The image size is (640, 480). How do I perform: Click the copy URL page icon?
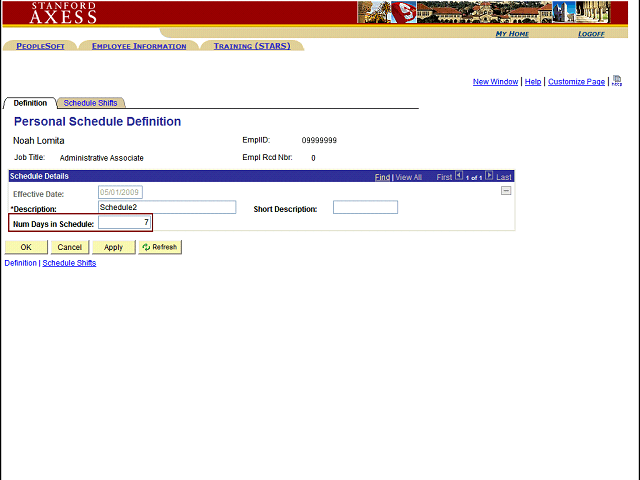coord(617,80)
